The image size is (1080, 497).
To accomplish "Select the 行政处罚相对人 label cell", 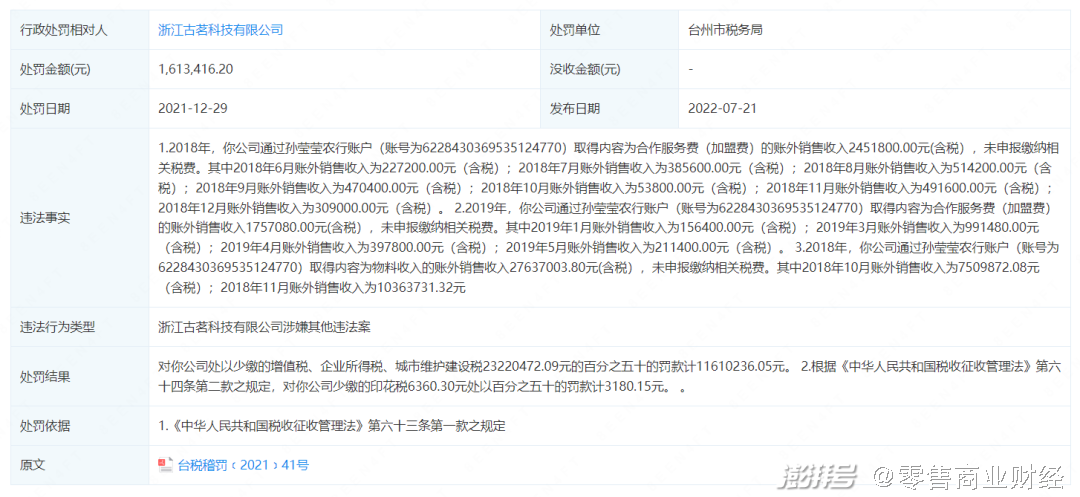I will (x=80, y=30).
